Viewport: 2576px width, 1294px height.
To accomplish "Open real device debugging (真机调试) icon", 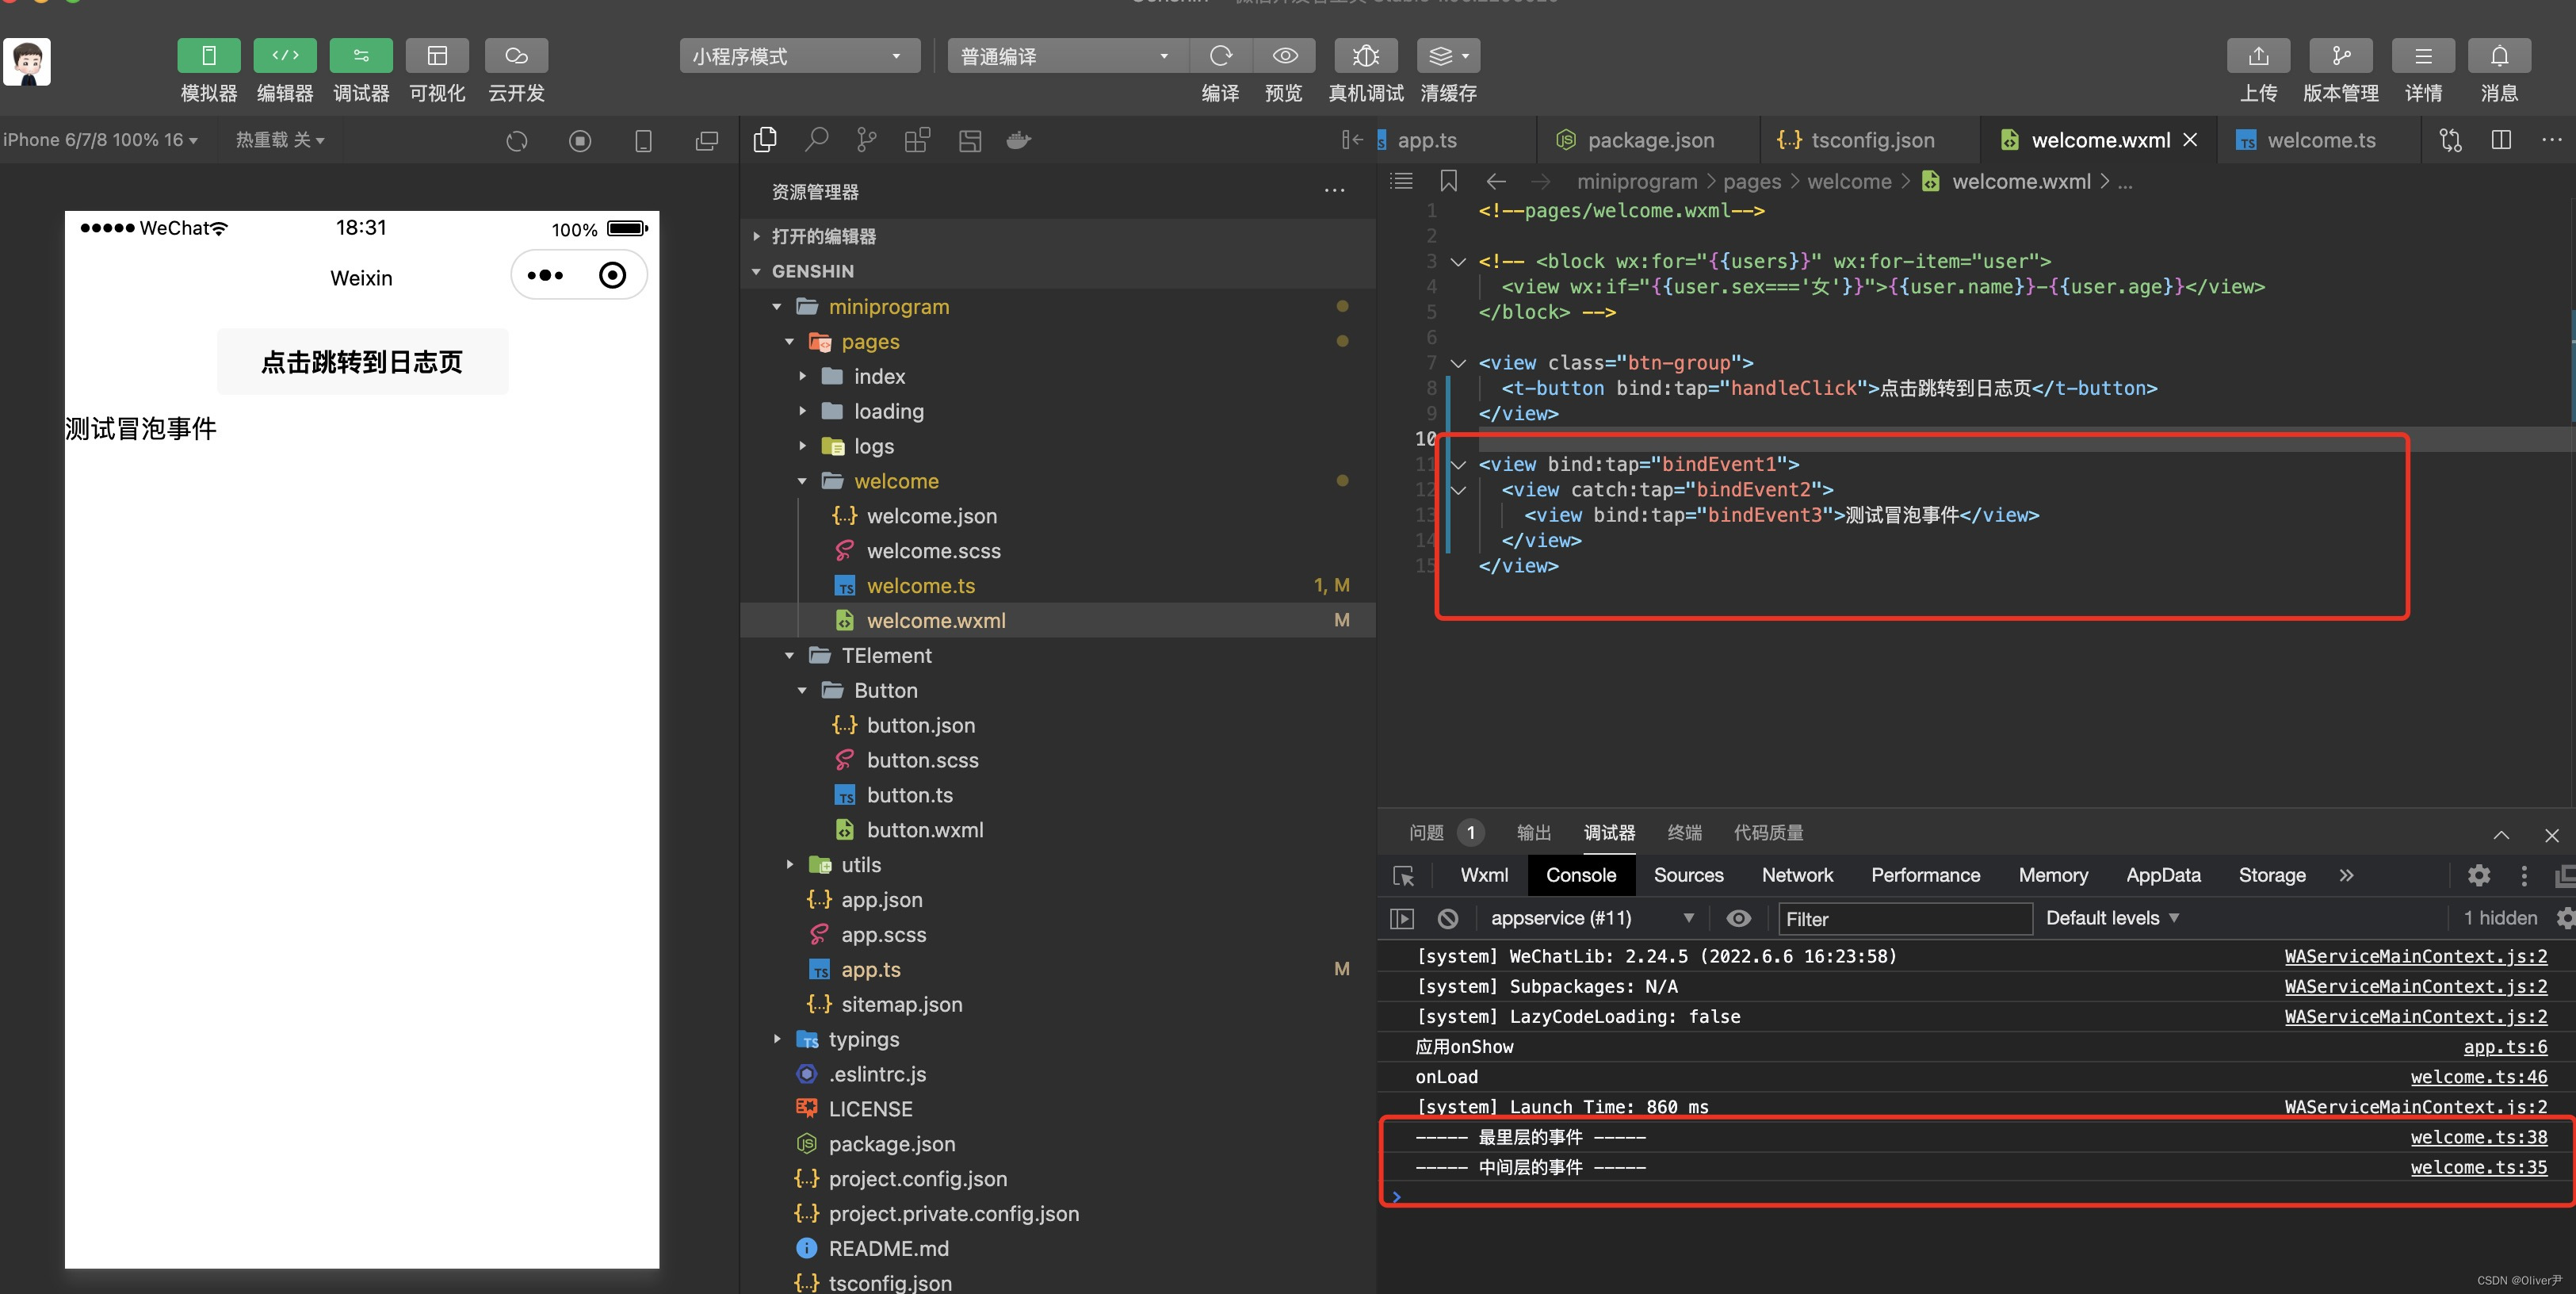I will tap(1365, 56).
